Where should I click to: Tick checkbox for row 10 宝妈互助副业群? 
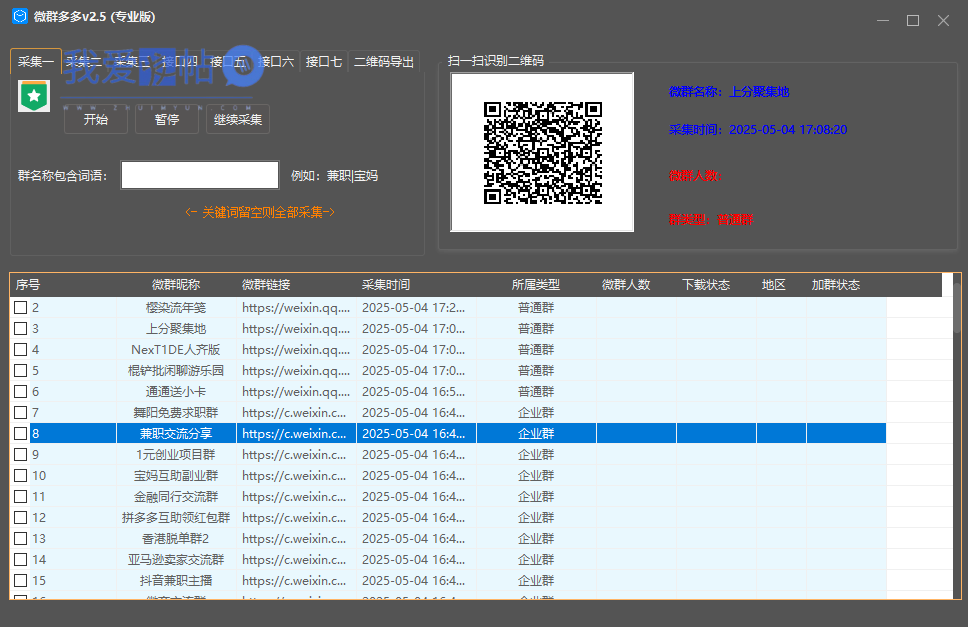coord(20,475)
